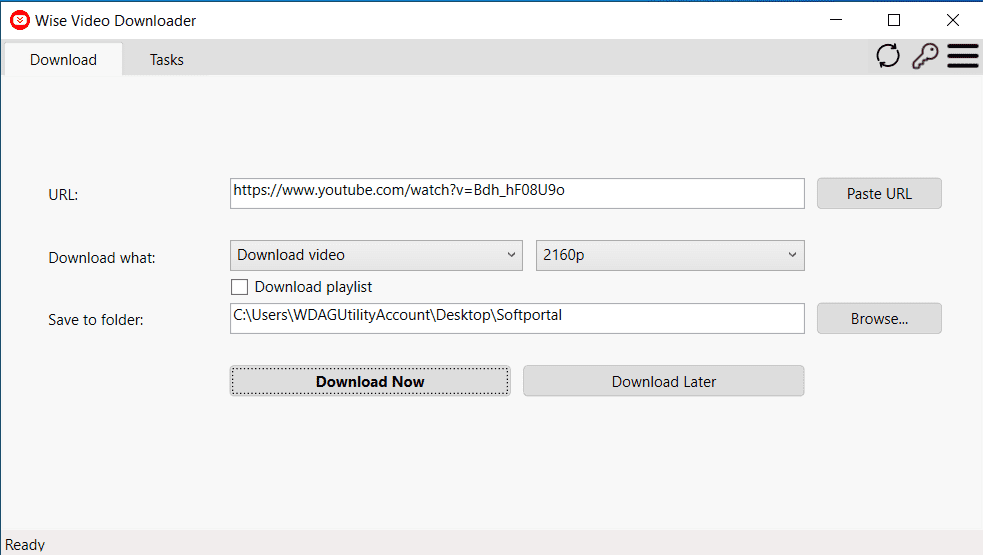Open the hamburger menu icon
Viewport: 983px width, 555px height.
click(963, 56)
